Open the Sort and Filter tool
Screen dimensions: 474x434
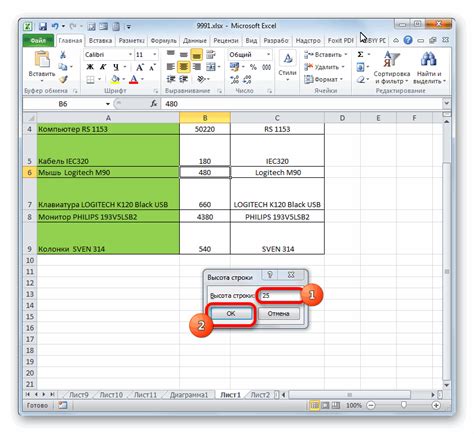point(392,68)
